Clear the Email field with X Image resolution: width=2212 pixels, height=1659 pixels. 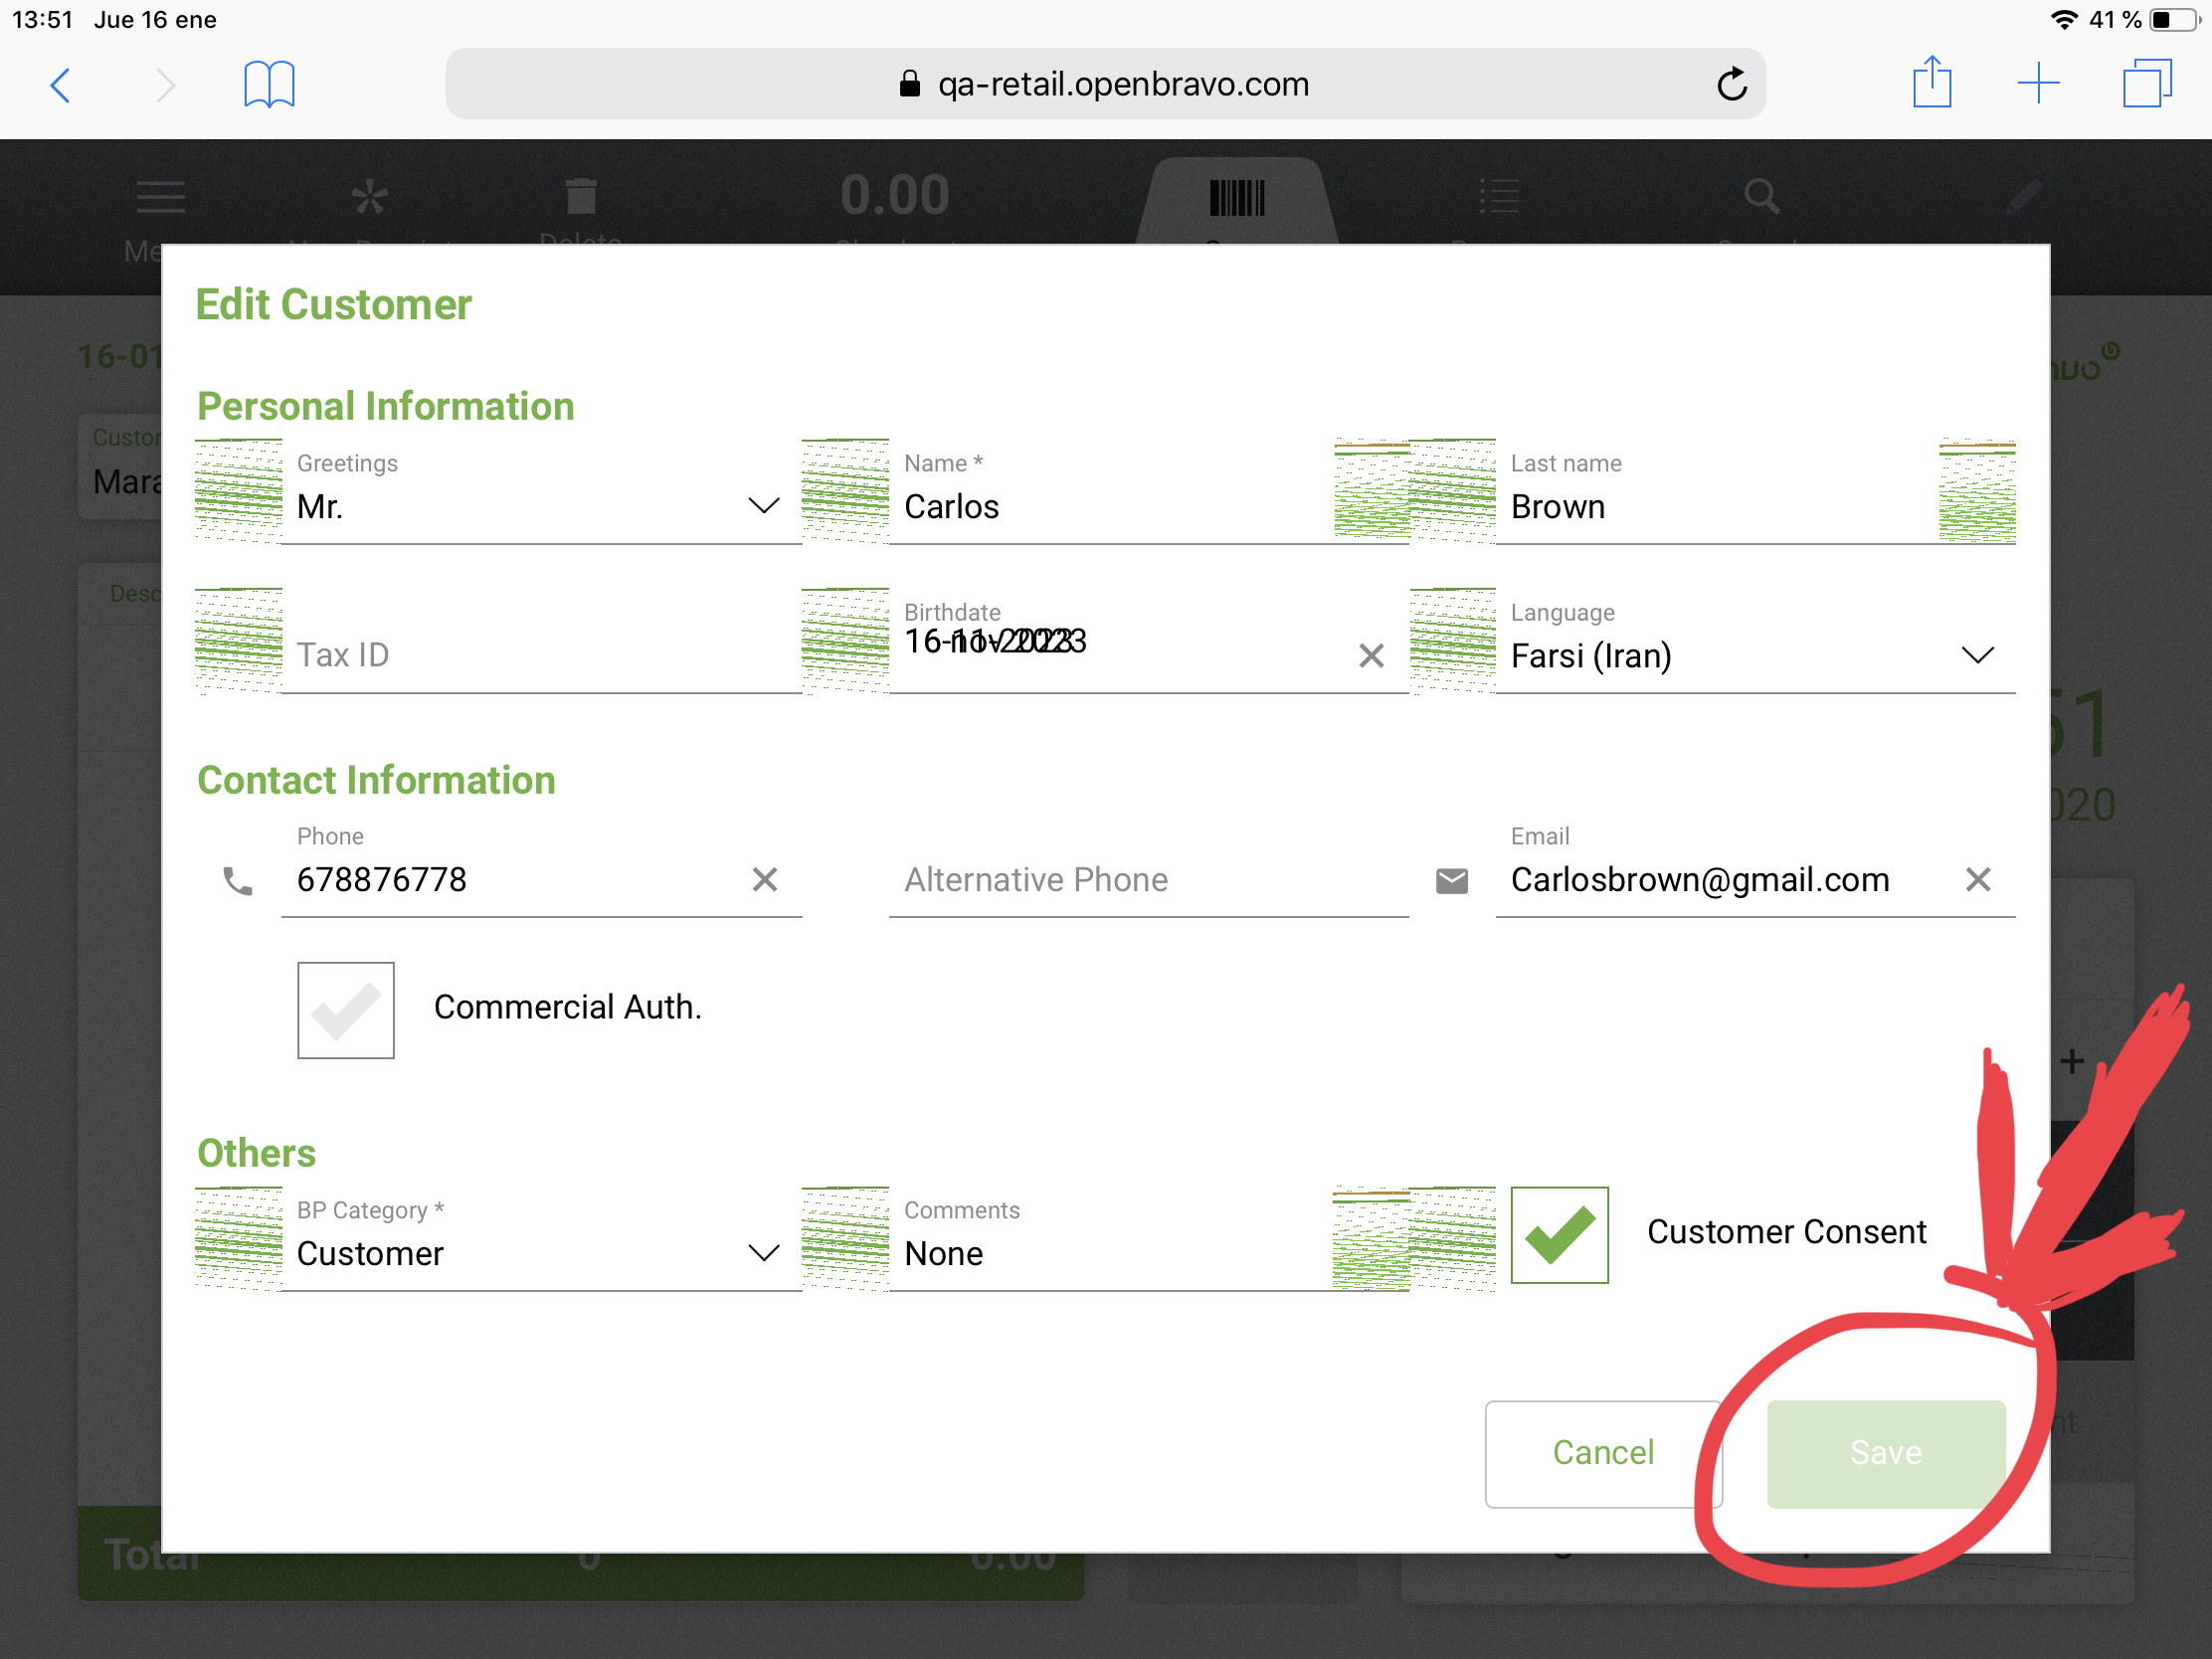pos(1977,880)
